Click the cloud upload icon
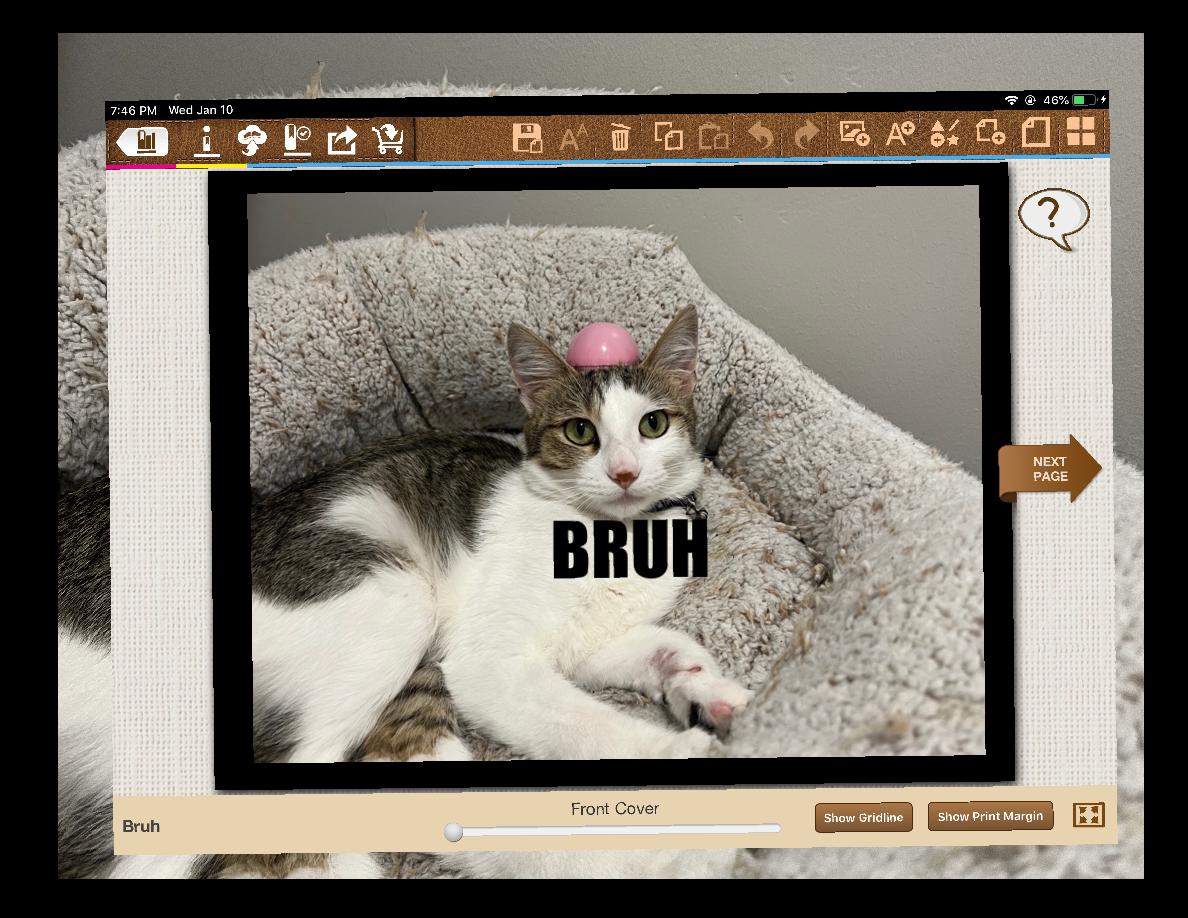The width and height of the screenshot is (1188, 918). [x=252, y=141]
